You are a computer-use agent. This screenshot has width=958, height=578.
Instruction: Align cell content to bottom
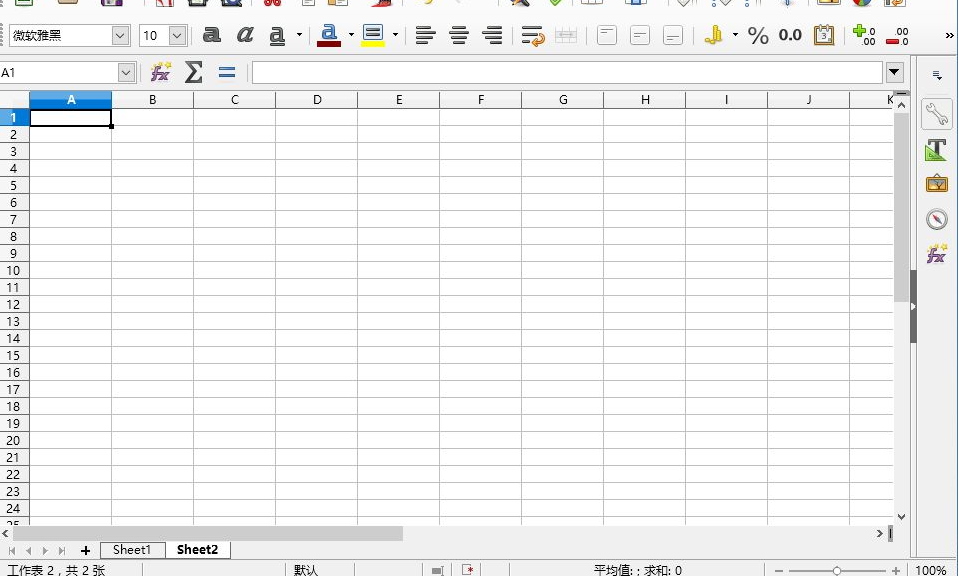click(673, 35)
